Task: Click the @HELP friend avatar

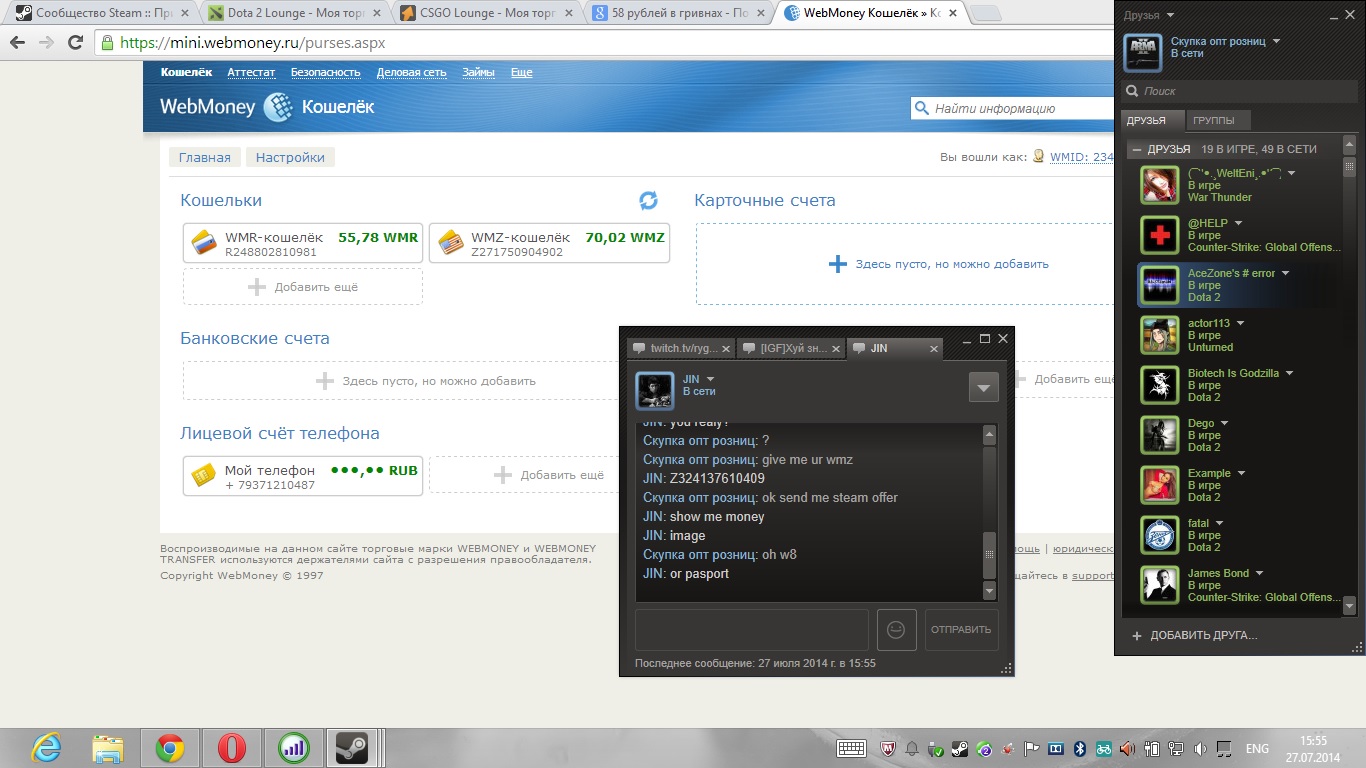Action: click(1160, 235)
